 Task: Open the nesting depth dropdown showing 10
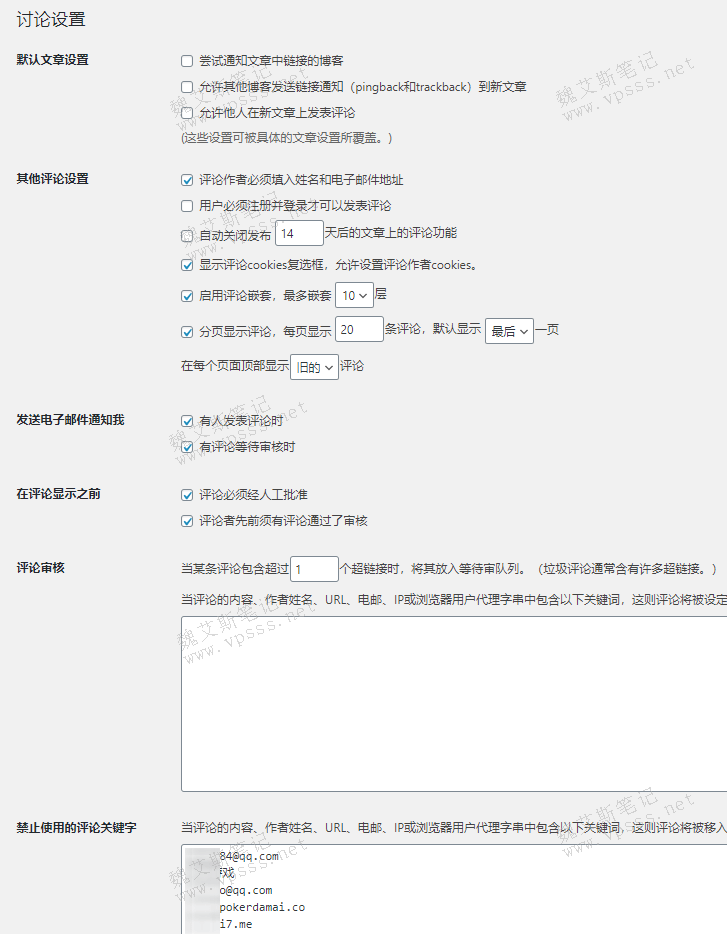pyautogui.click(x=355, y=296)
